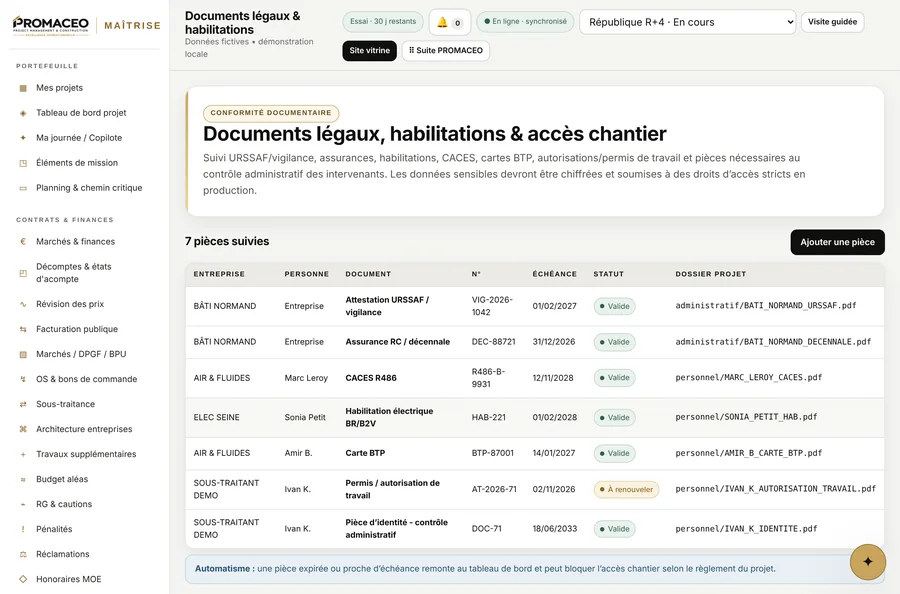Image resolution: width=900 pixels, height=594 pixels.
Task: Select the Assurance RC / décennale document
Action: click(x=398, y=341)
